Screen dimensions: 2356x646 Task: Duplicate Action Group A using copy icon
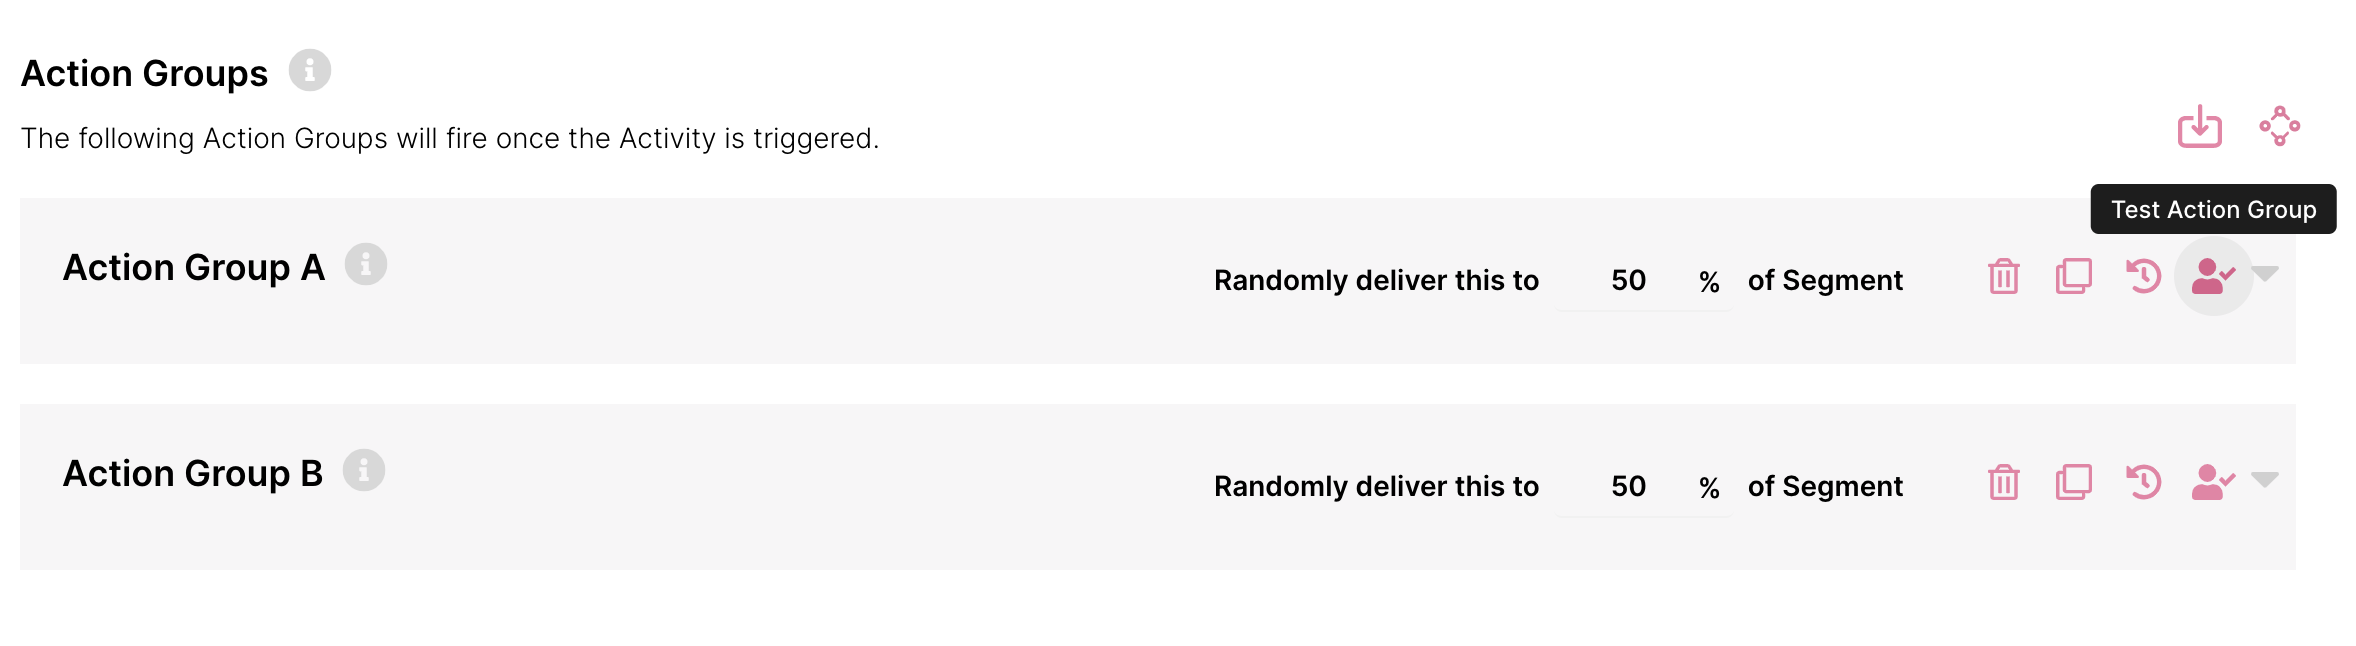(2073, 276)
